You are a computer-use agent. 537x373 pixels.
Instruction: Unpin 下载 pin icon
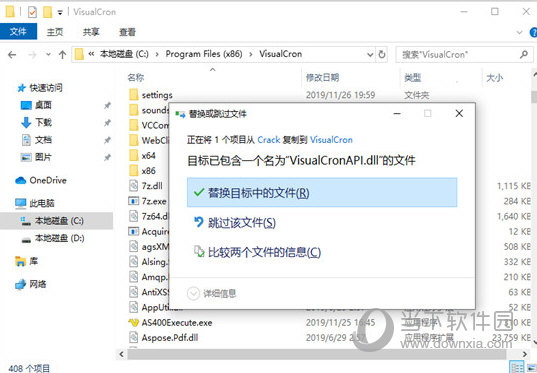(x=108, y=123)
